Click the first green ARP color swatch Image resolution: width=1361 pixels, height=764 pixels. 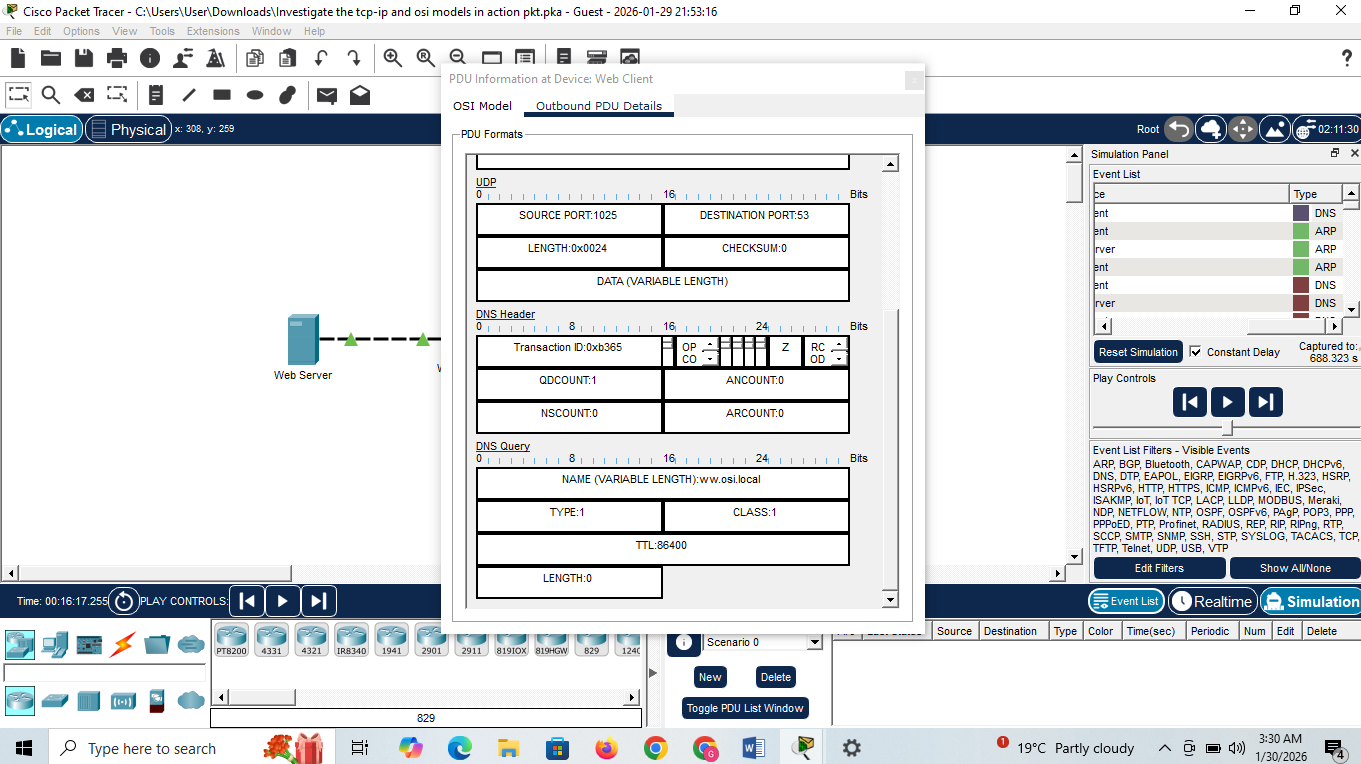pos(1301,231)
